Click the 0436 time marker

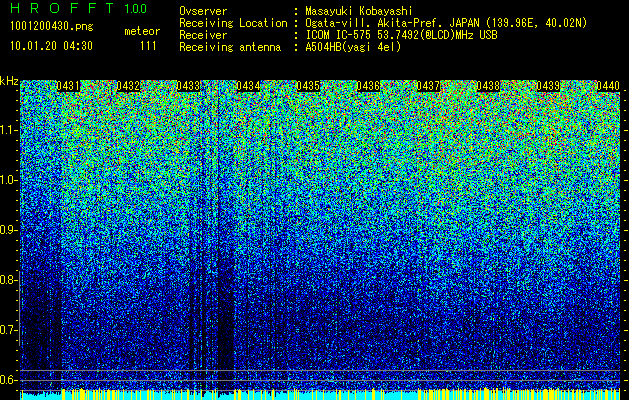pyautogui.click(x=368, y=86)
